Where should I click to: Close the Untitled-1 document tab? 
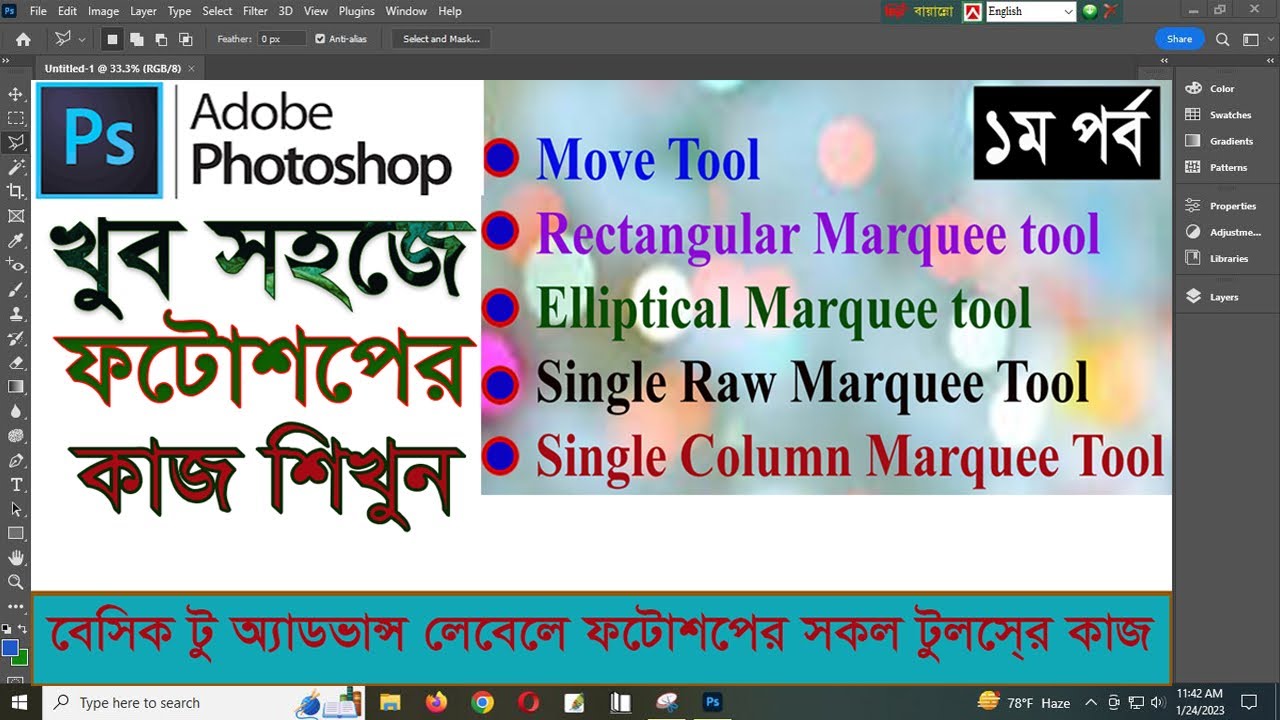pyautogui.click(x=192, y=68)
